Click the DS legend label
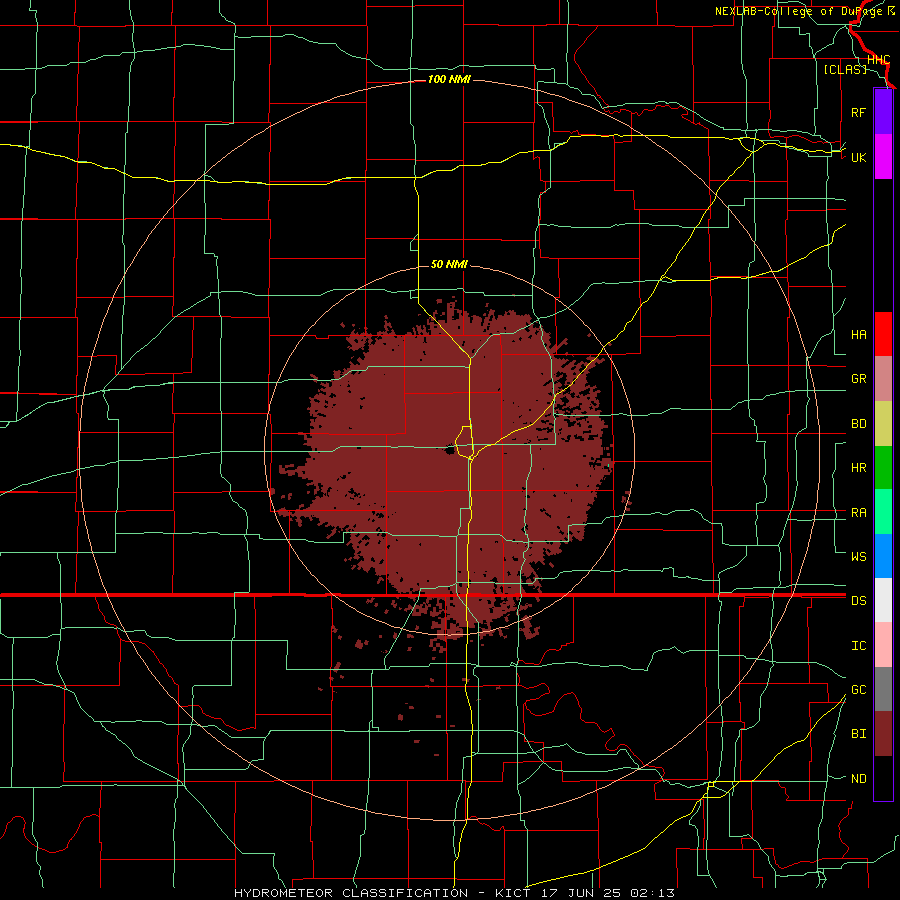 [x=858, y=601]
